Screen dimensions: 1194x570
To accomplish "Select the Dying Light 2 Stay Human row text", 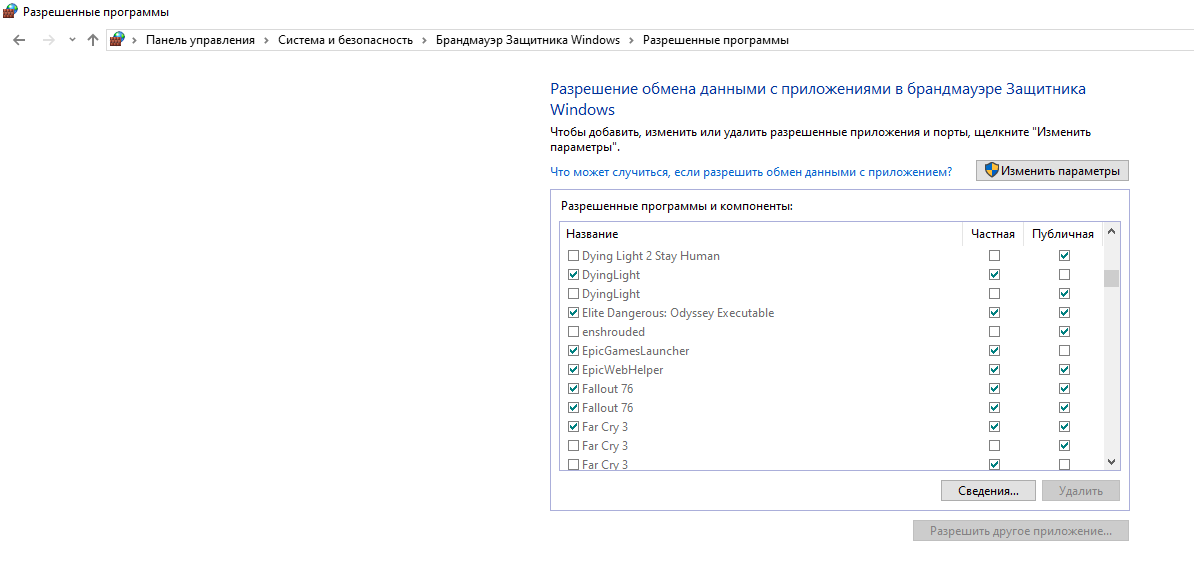I will (x=650, y=256).
